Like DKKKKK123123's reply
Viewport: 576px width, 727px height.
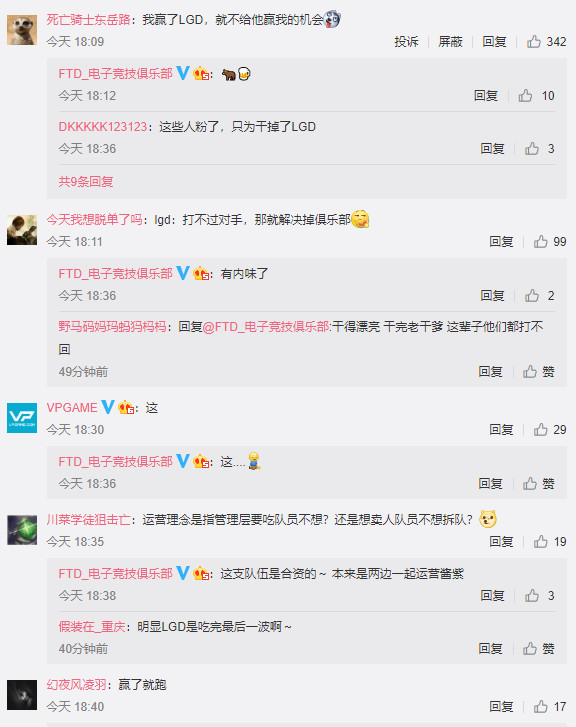pyautogui.click(x=539, y=148)
